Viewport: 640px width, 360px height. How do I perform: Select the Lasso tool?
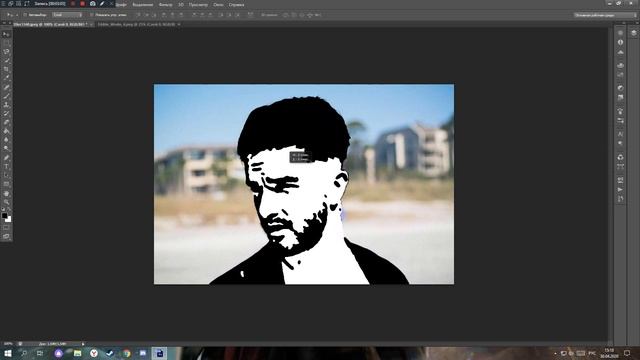pos(6,51)
